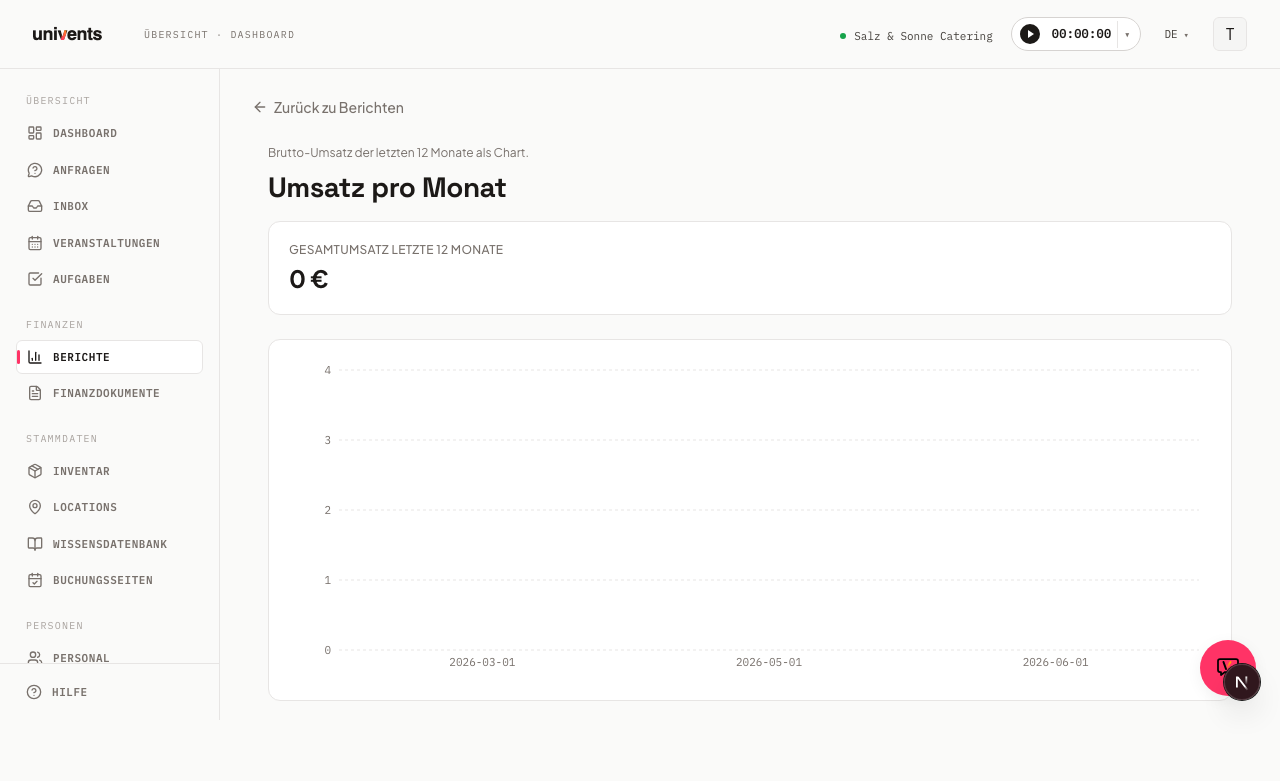Click the Berichte bar chart icon
1280x781 pixels.
35,357
